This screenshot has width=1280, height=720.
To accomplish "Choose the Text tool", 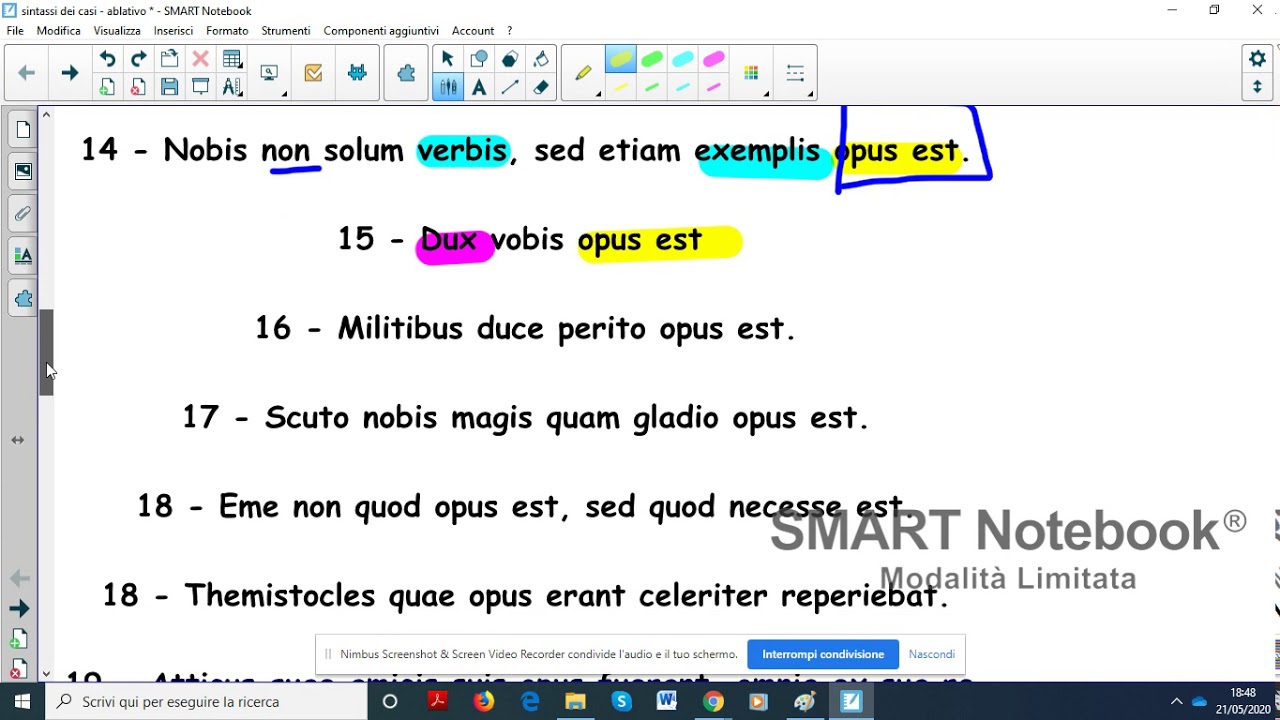I will 478,87.
